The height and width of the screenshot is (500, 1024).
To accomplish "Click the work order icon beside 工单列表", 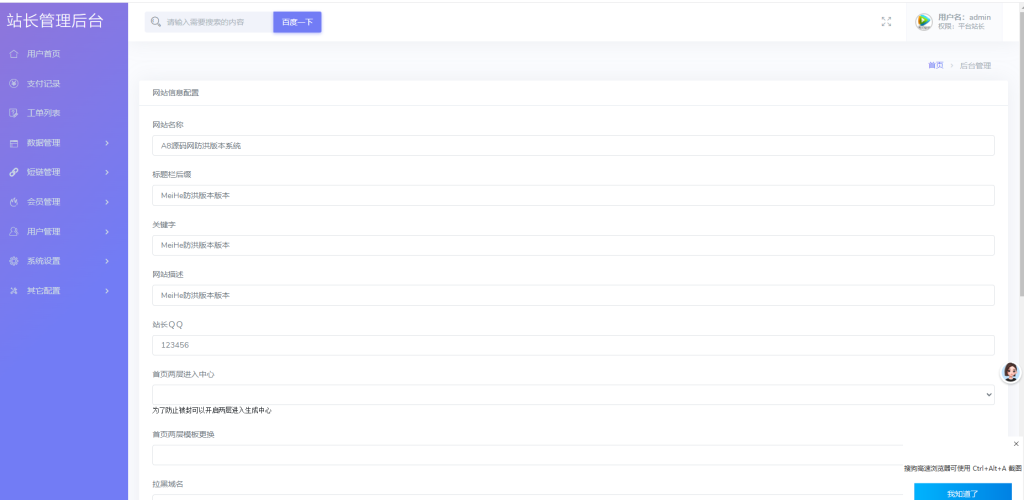I will click(14, 113).
